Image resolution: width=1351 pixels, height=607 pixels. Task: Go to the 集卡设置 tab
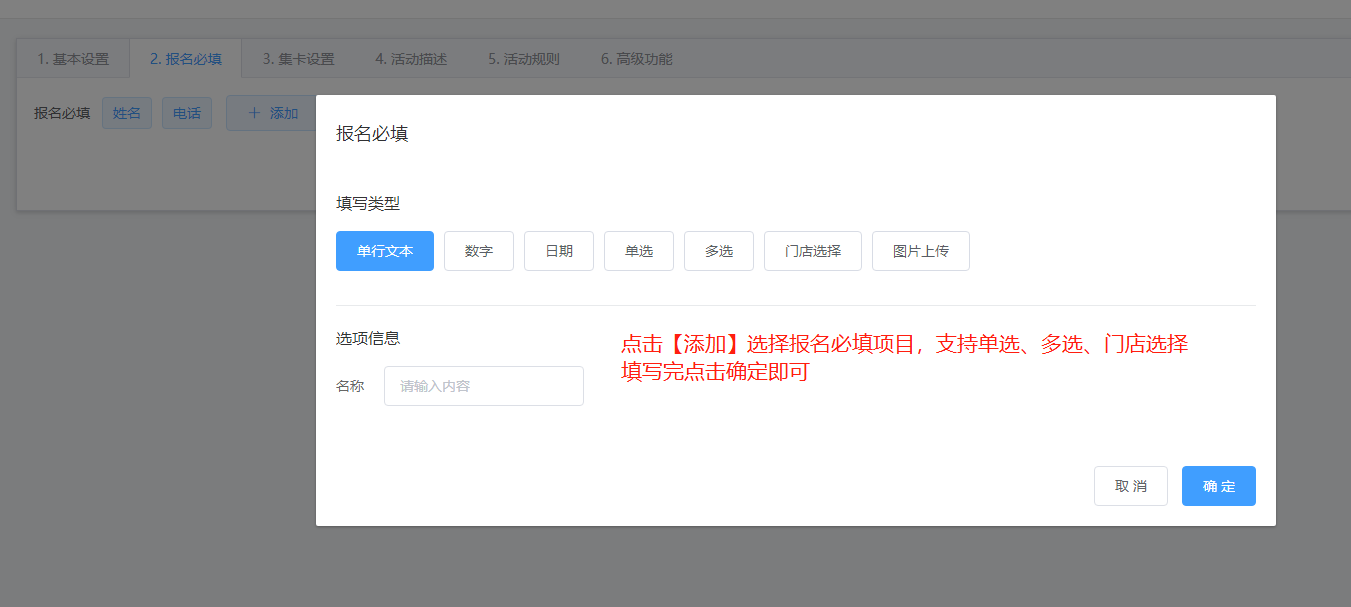coord(298,59)
